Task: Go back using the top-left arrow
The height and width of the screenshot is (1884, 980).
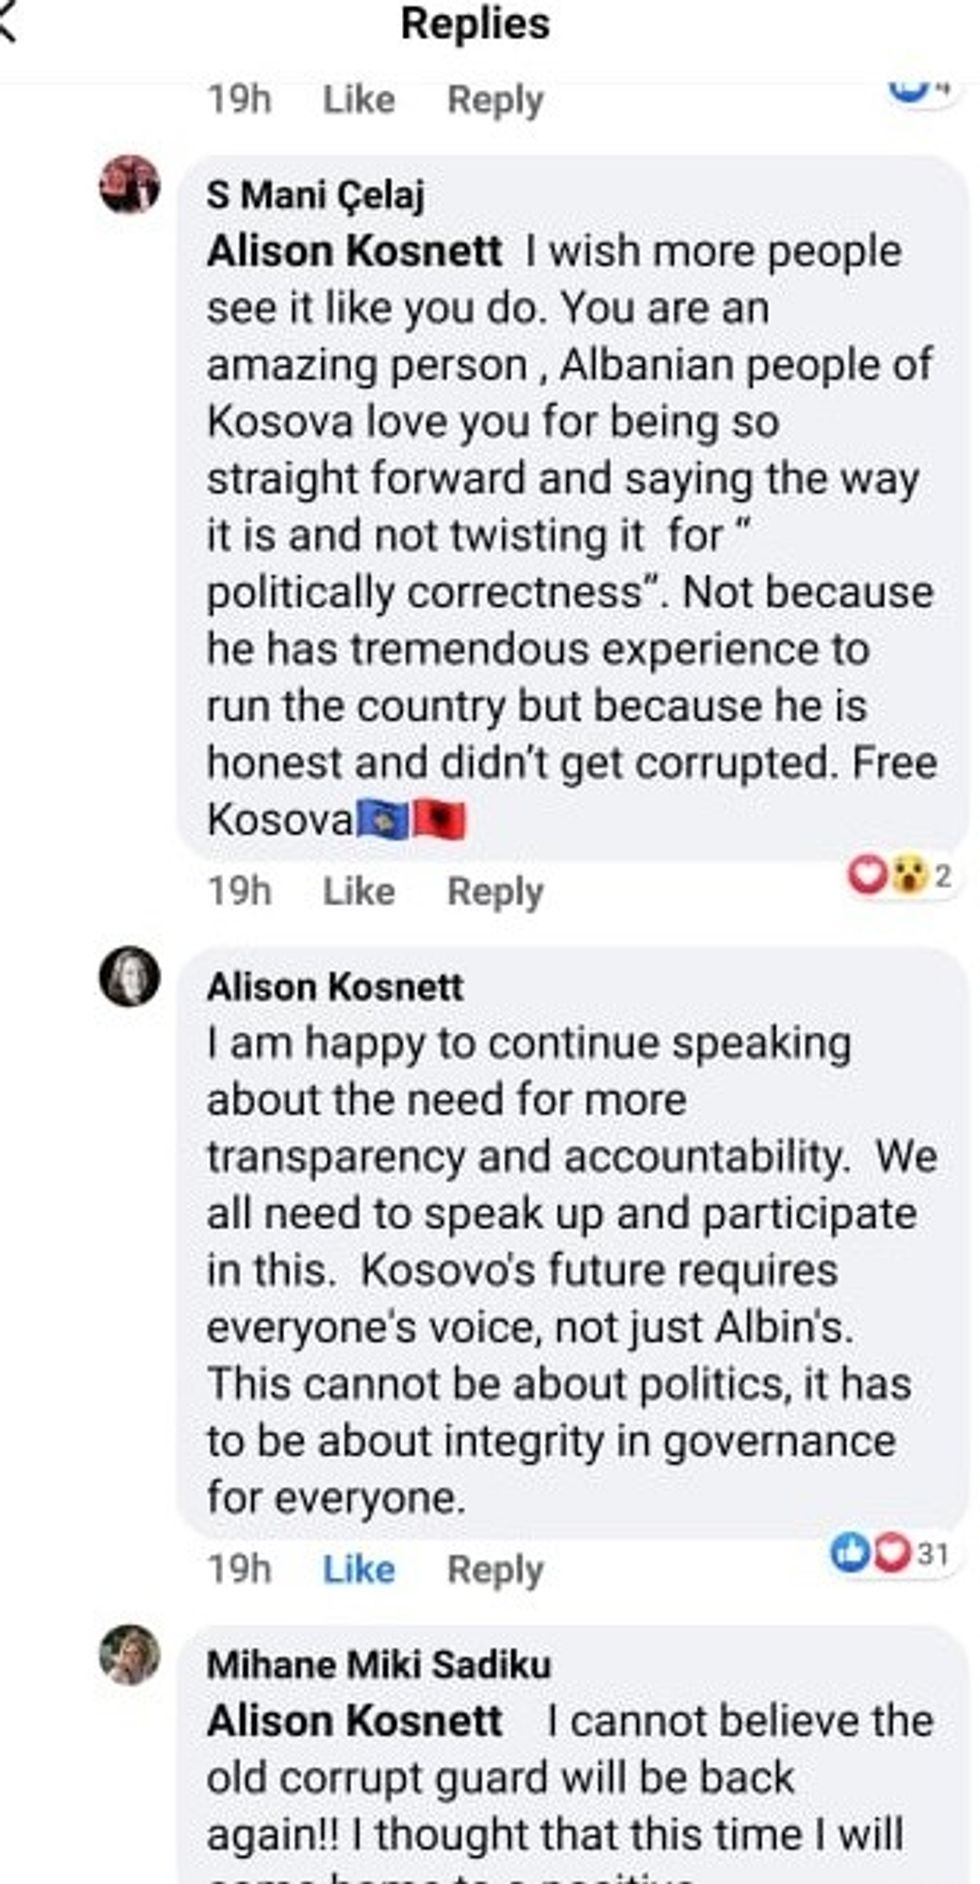Action: [8, 24]
